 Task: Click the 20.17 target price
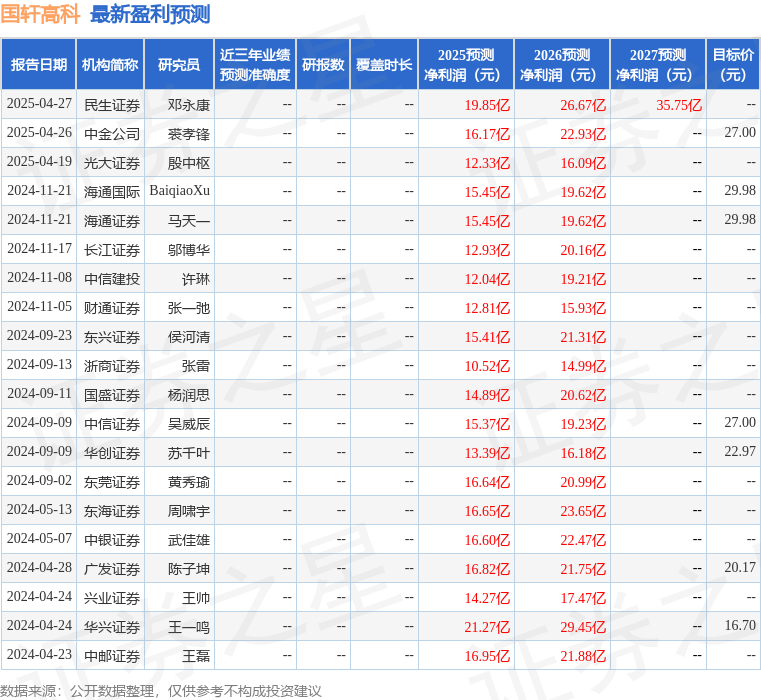740,567
